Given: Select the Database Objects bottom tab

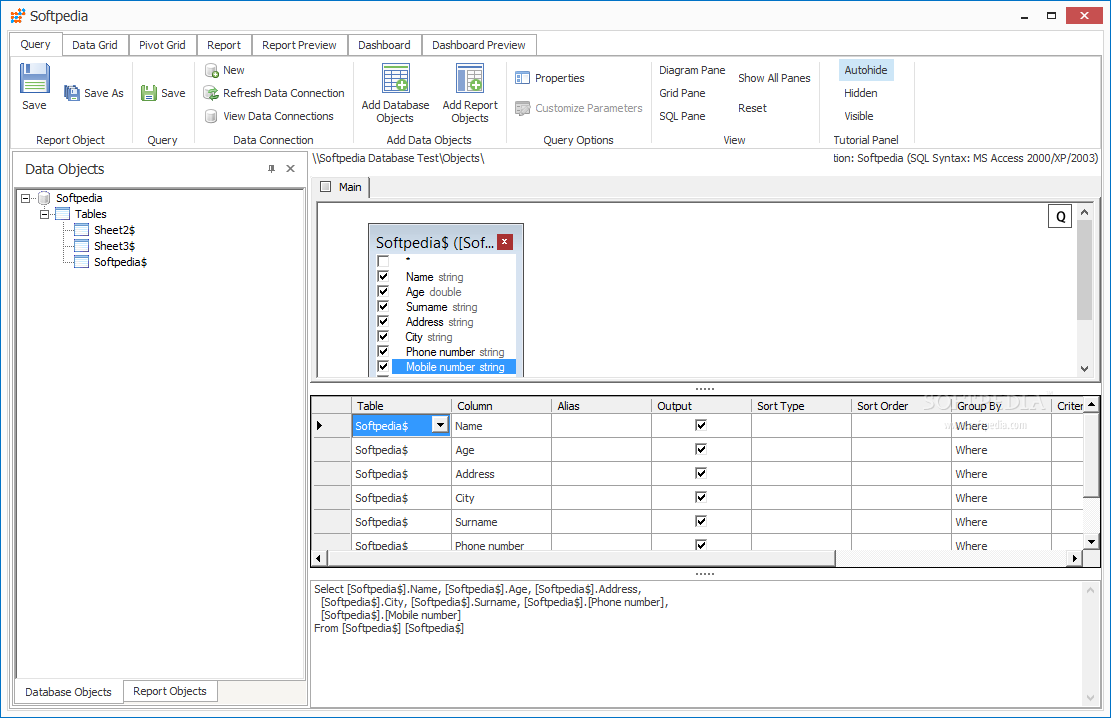Looking at the screenshot, I should click(x=68, y=692).
